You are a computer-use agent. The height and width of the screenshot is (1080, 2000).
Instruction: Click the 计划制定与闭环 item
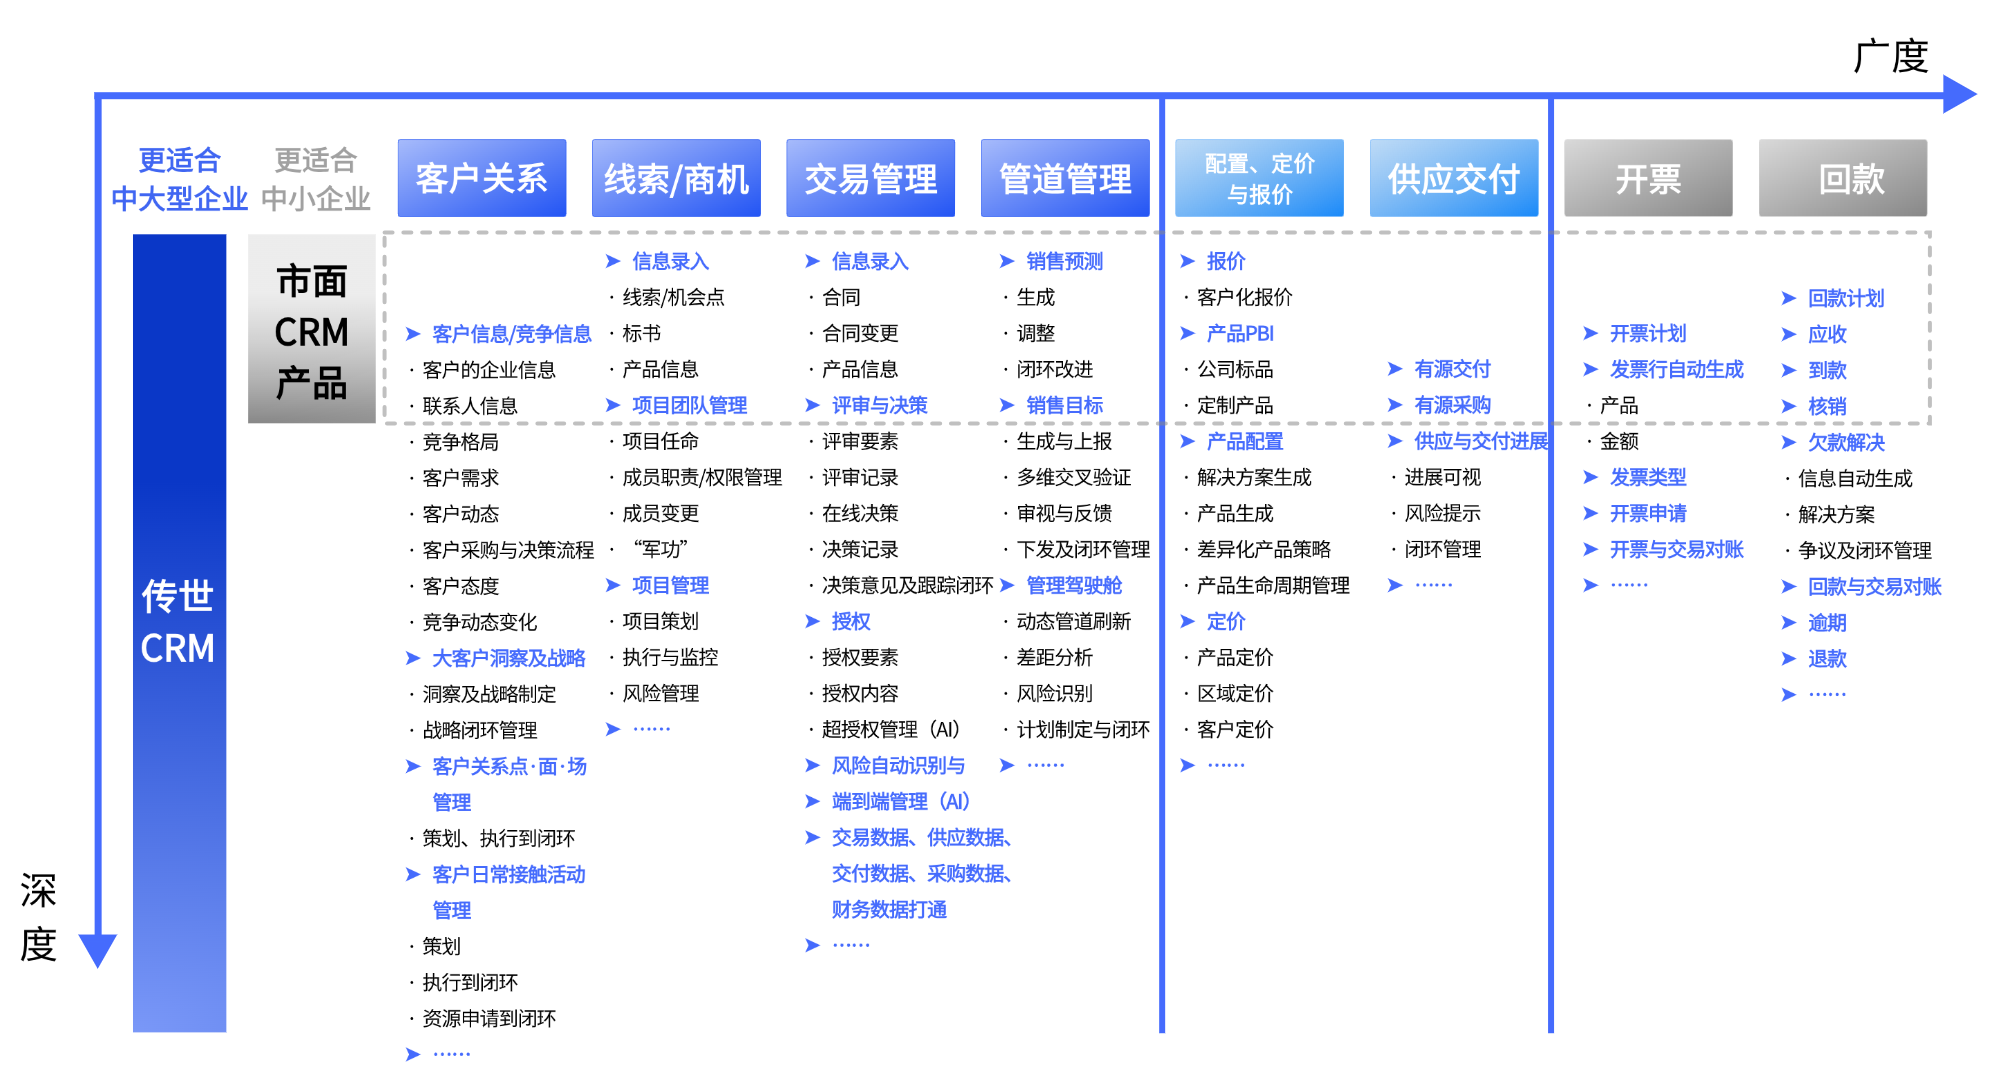1083,729
